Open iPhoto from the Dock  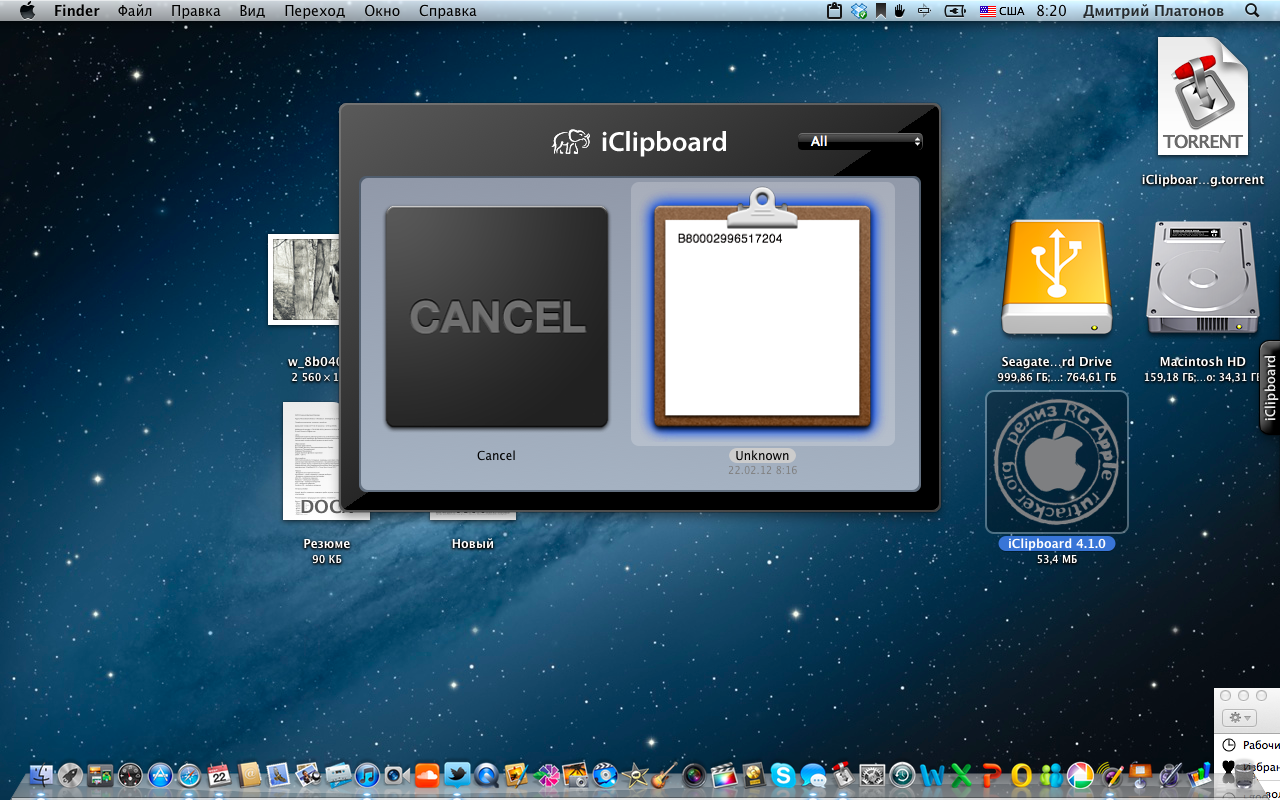point(575,775)
